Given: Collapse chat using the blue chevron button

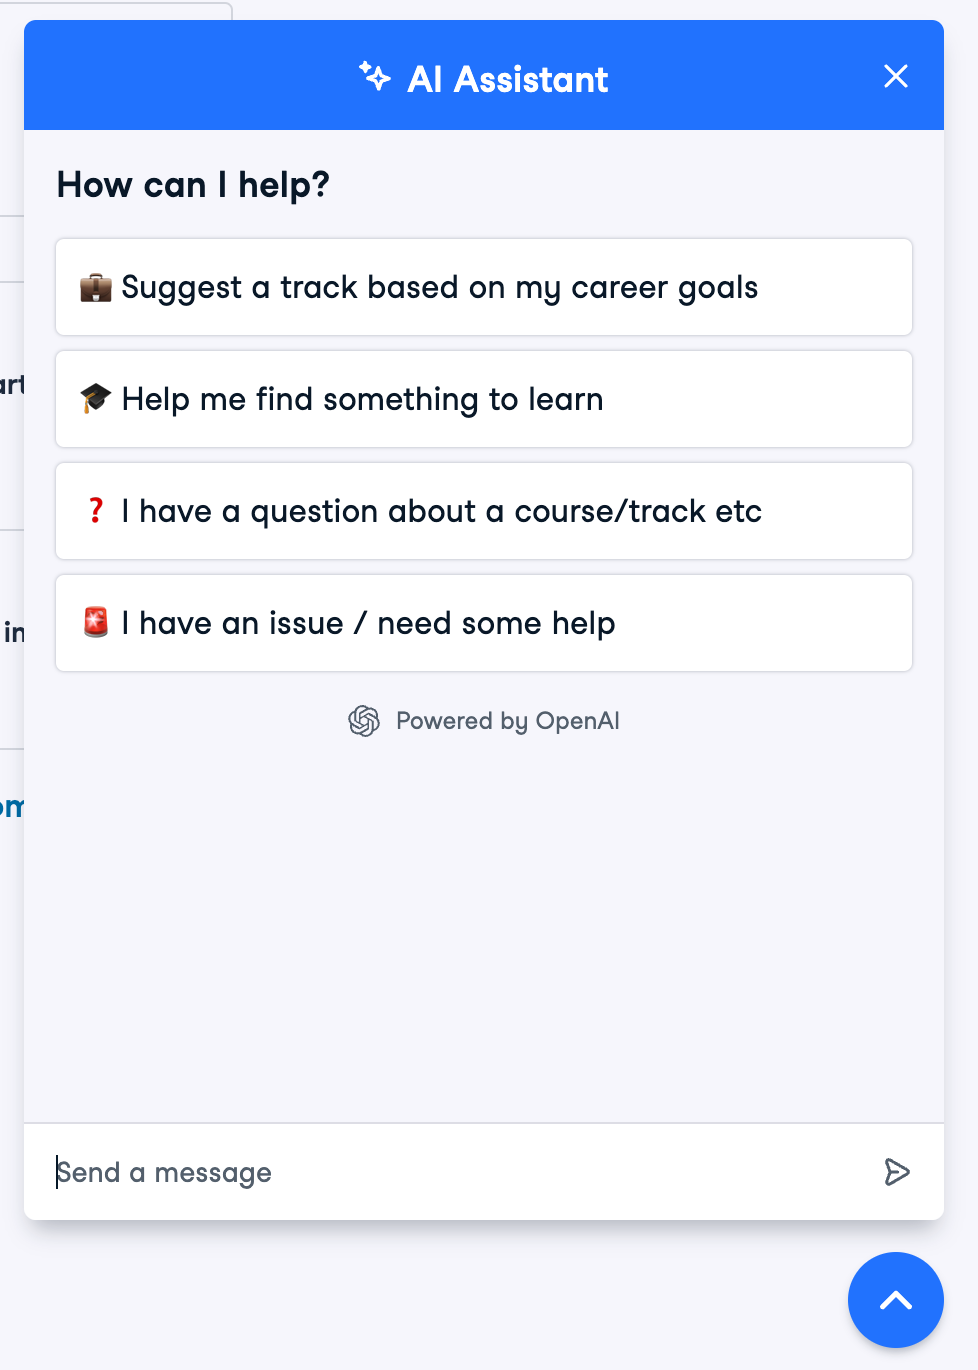Looking at the screenshot, I should pyautogui.click(x=895, y=1299).
